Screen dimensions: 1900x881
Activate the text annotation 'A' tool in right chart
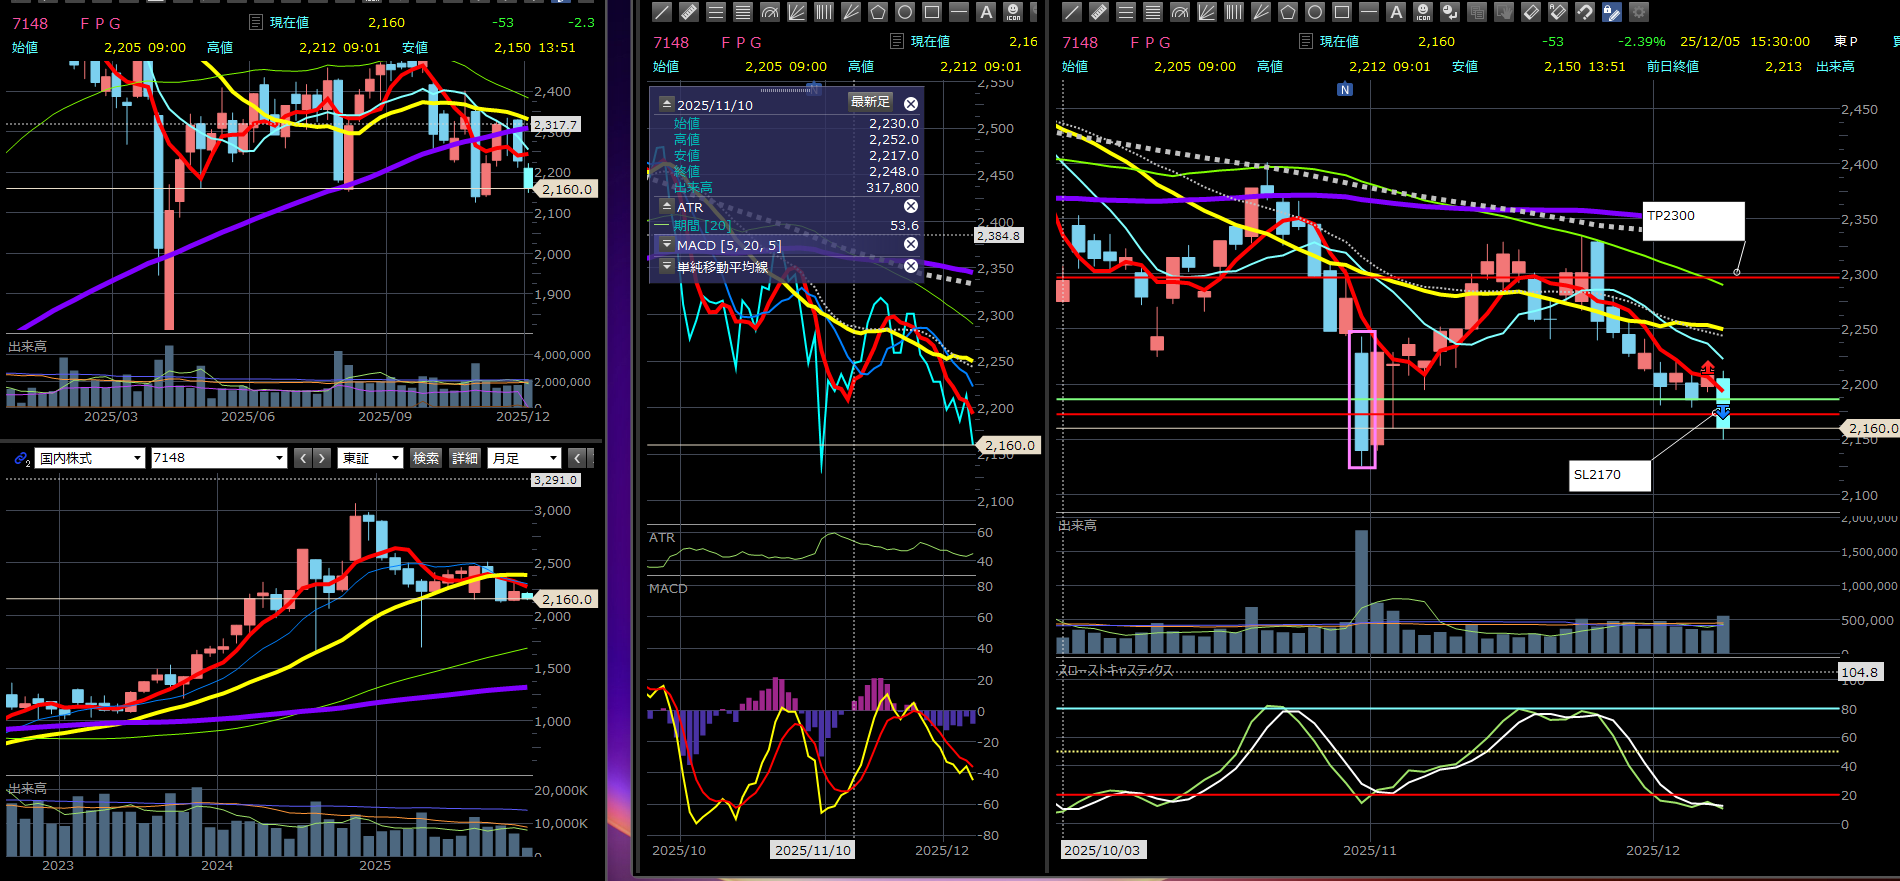pyautogui.click(x=1396, y=12)
